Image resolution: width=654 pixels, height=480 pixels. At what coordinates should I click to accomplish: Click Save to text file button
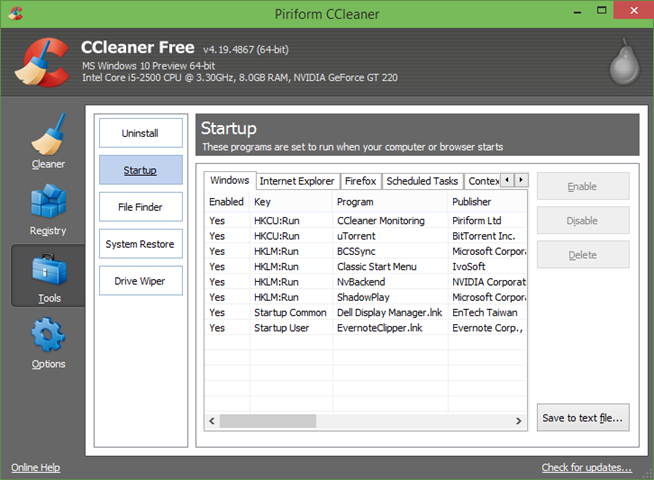click(x=583, y=417)
